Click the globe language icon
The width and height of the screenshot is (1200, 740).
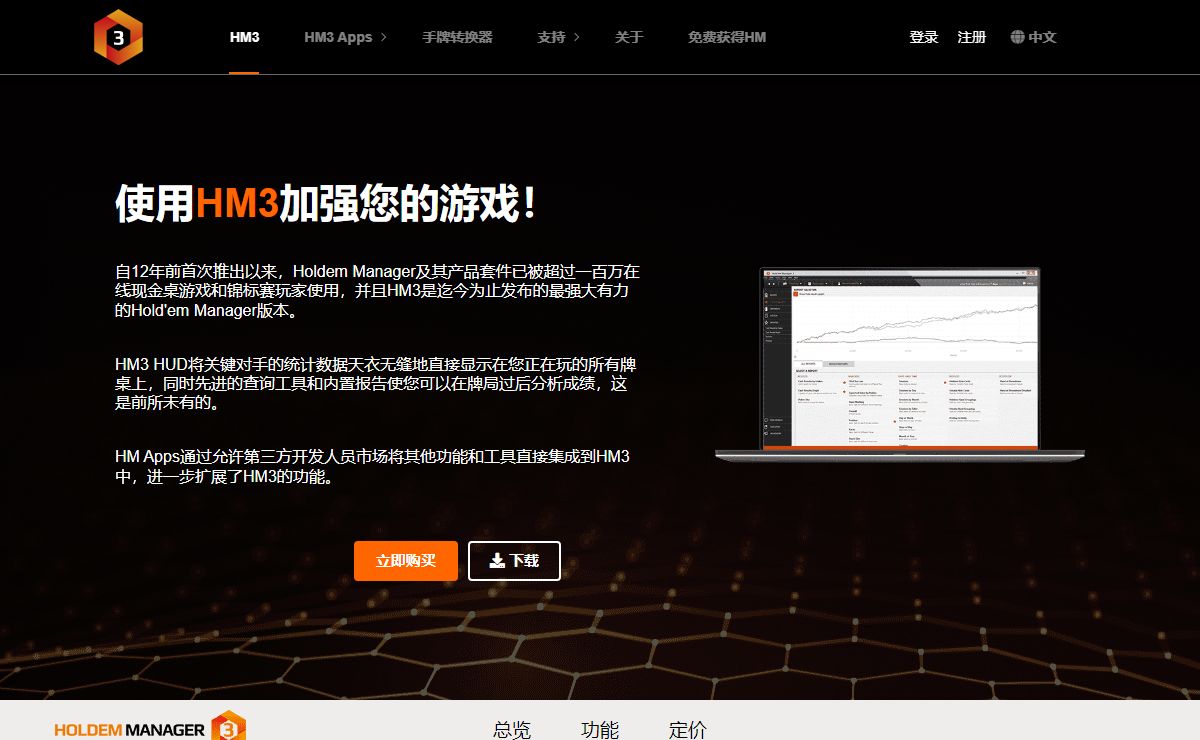pos(1018,37)
